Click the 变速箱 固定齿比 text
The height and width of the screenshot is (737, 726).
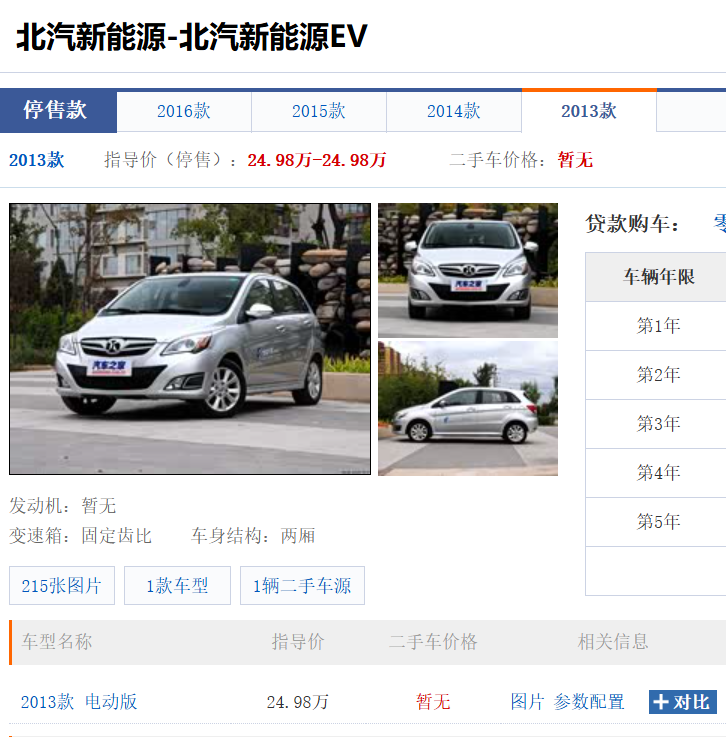tap(80, 536)
